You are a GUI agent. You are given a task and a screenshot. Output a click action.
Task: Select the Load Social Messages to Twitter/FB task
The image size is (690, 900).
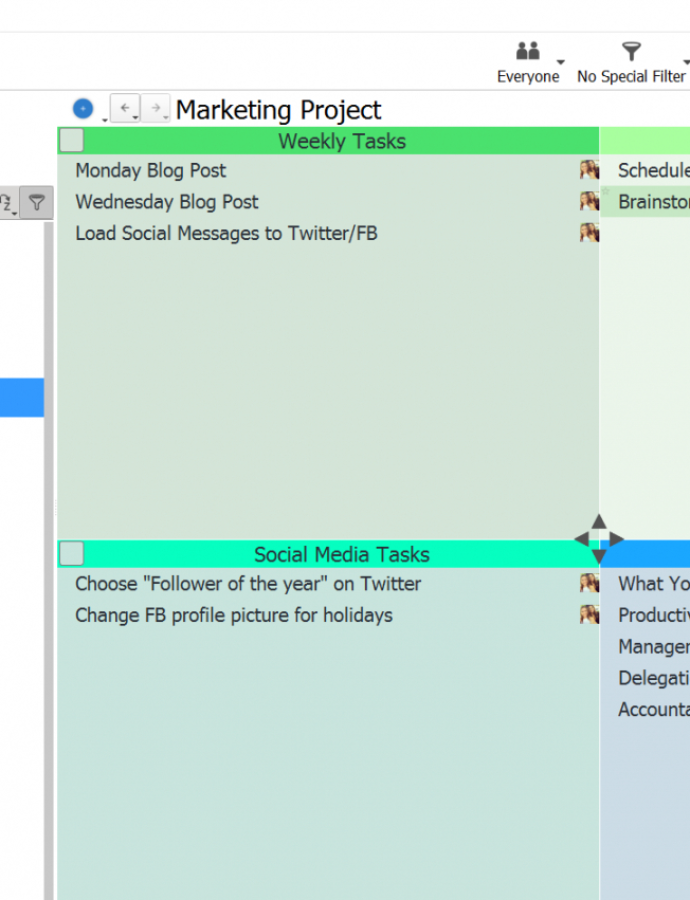pyautogui.click(x=226, y=233)
